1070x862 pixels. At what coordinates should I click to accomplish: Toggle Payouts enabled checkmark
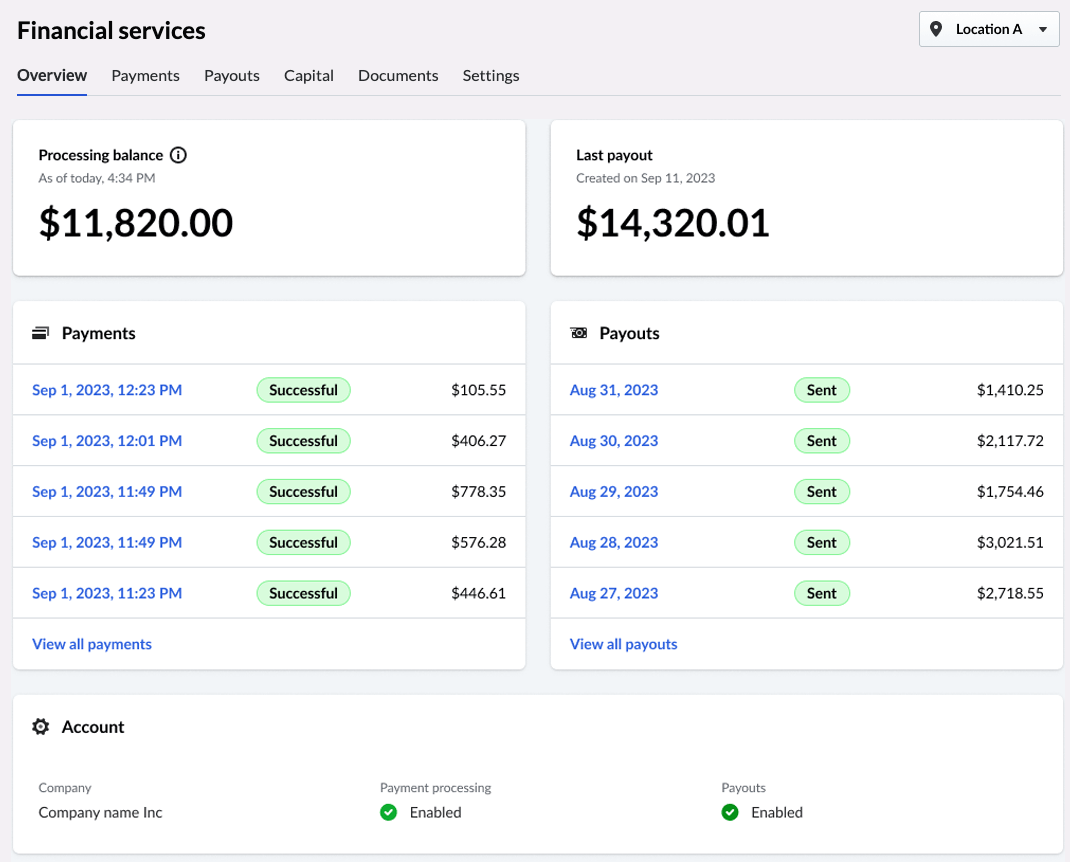(730, 812)
